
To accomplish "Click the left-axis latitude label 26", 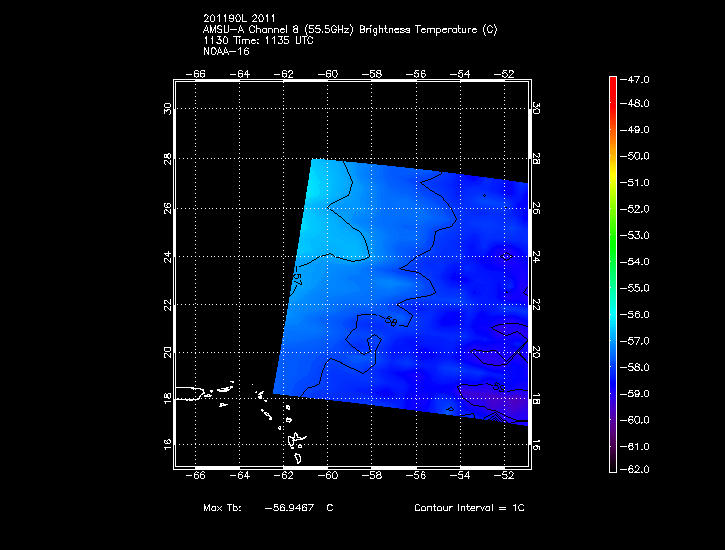I will coord(167,208).
